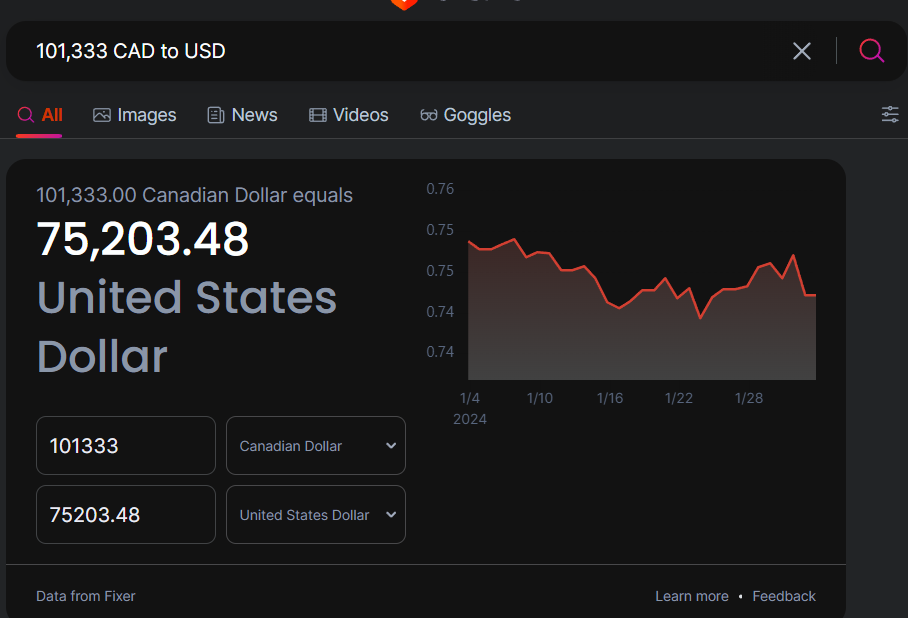Screen dimensions: 908x618
Task: Click the 1/22 date label on chart
Action: tap(679, 398)
